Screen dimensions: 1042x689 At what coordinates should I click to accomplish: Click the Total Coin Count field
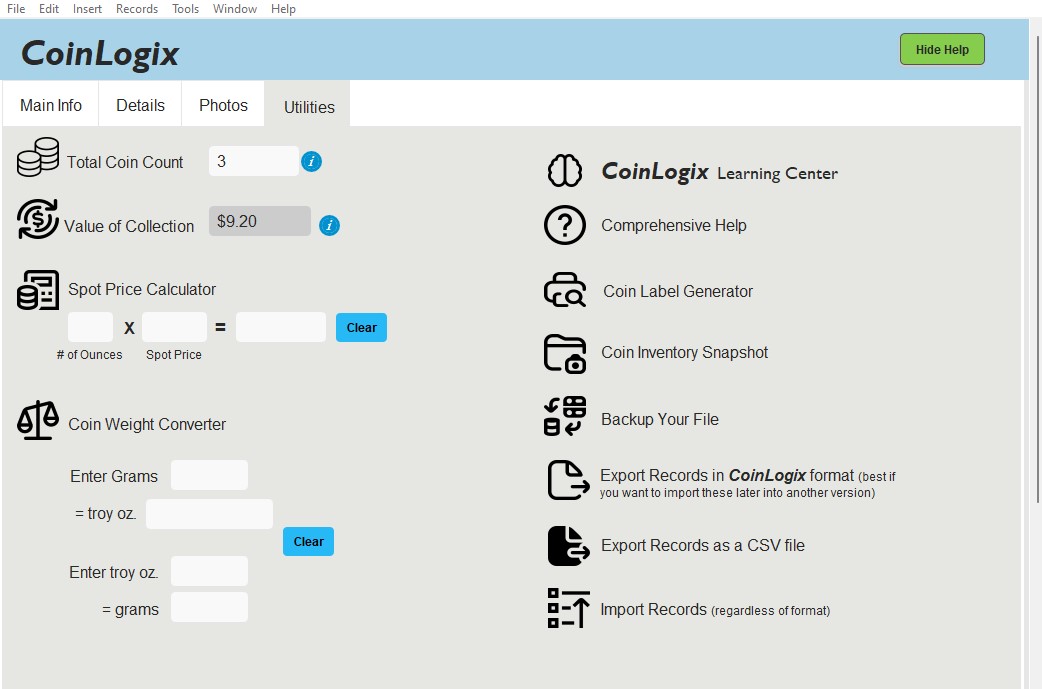[x=254, y=161]
